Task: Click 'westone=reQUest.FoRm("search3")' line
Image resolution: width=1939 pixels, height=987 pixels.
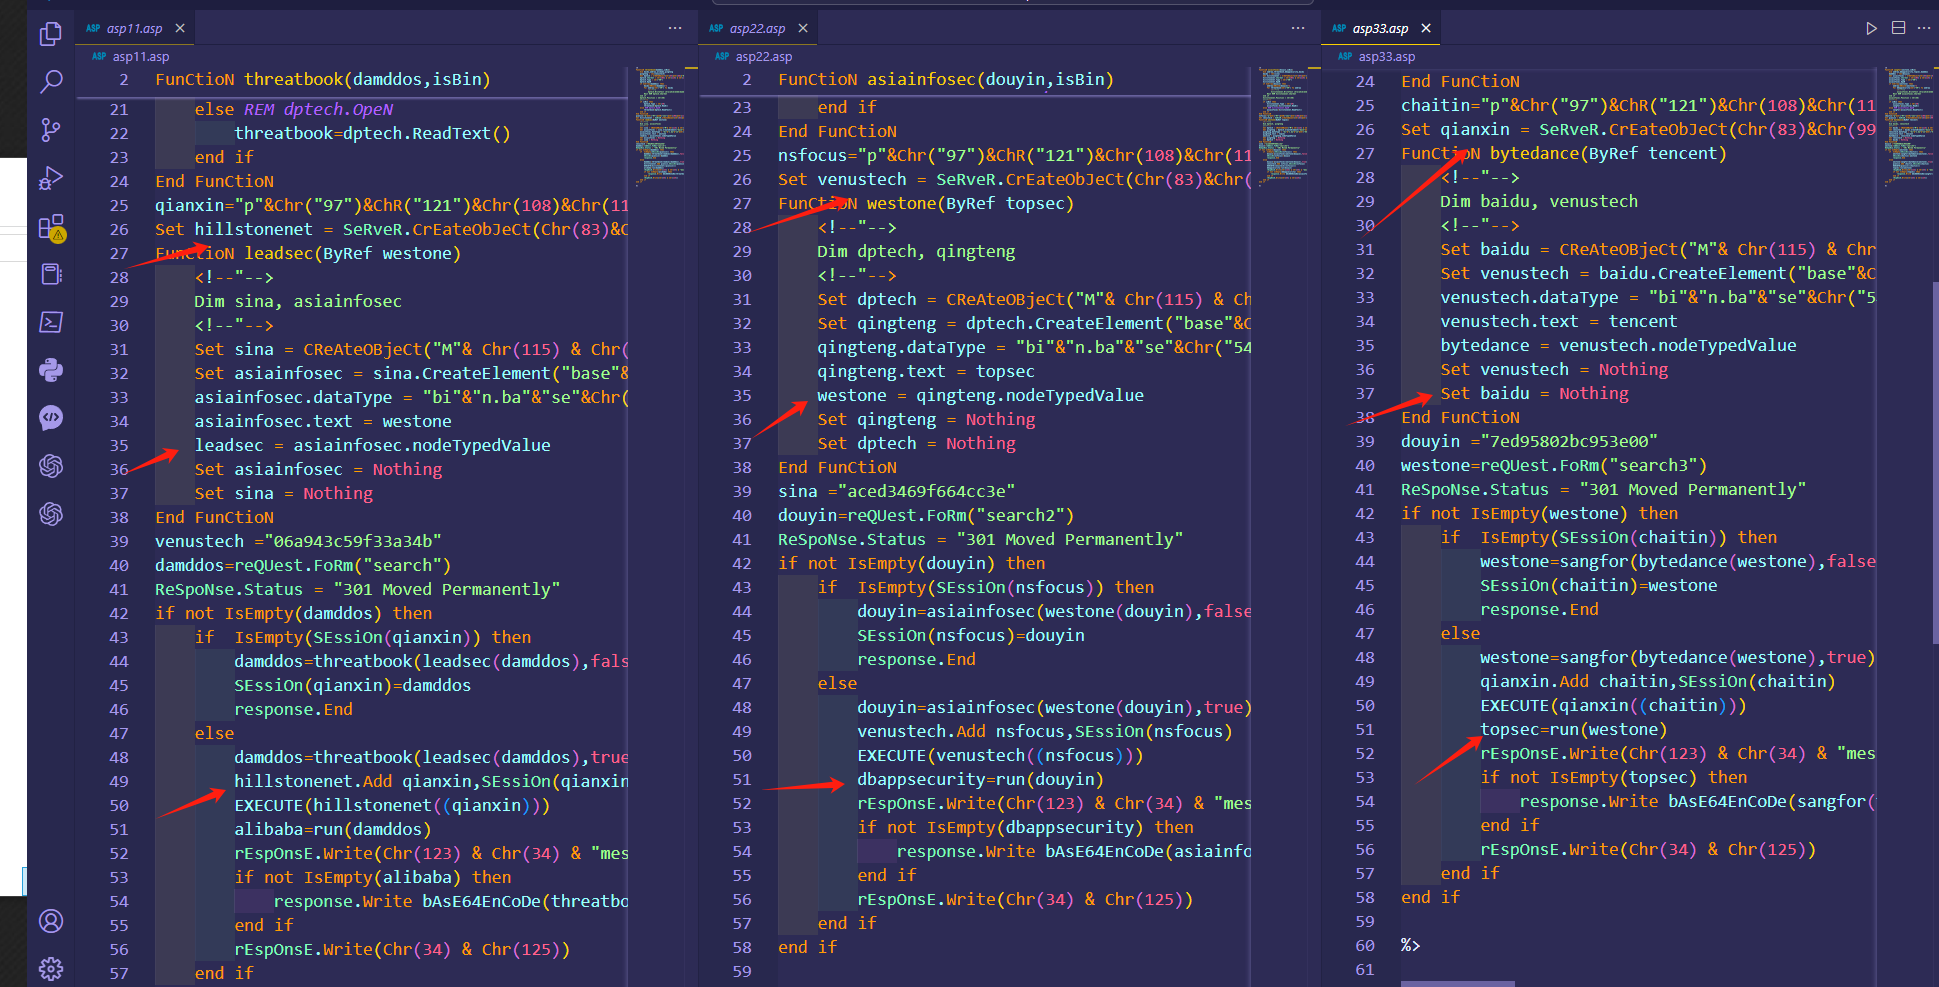Action: [x=1554, y=466]
